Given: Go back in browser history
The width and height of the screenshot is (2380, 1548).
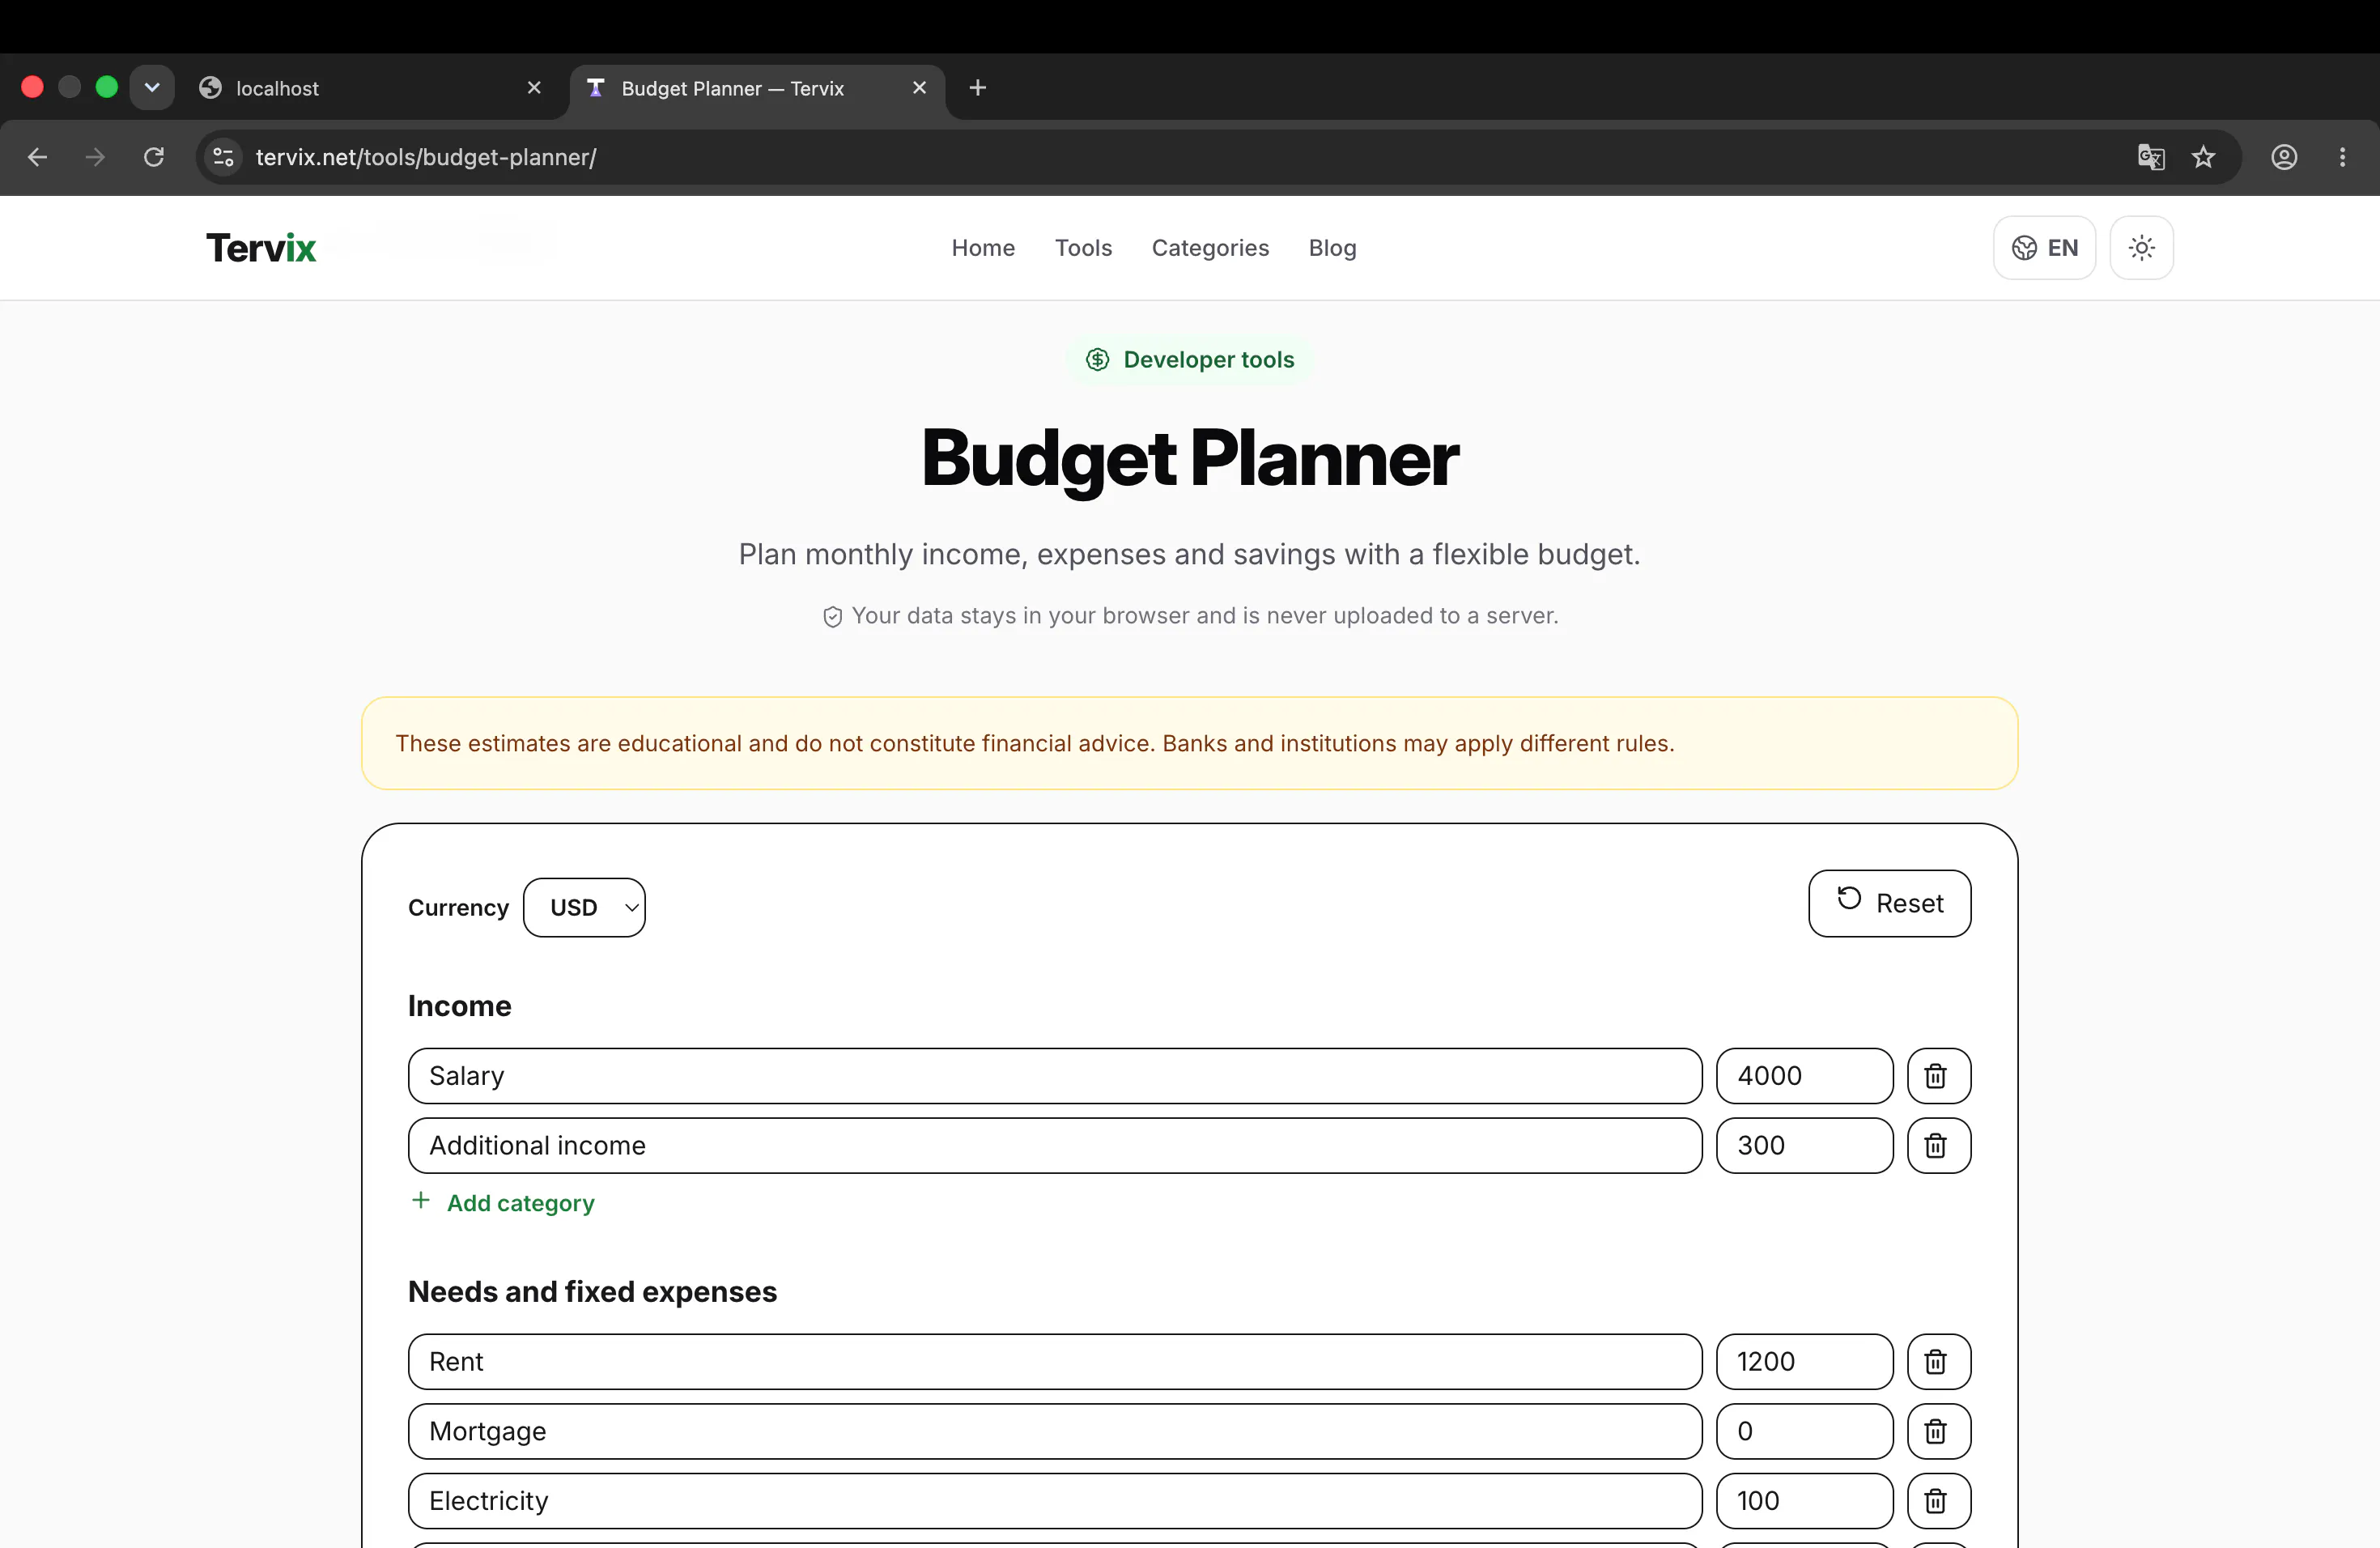Looking at the screenshot, I should click(x=37, y=157).
